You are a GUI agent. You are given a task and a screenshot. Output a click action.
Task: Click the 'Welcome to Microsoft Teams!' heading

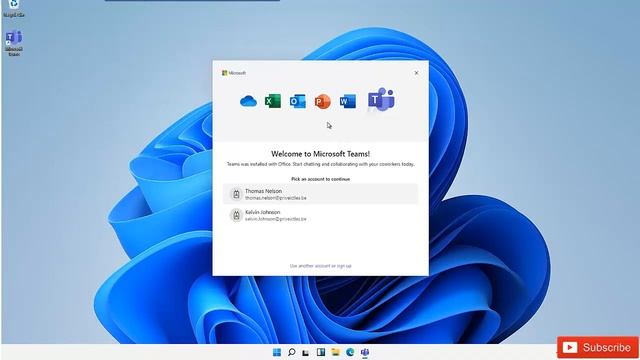[320, 154]
